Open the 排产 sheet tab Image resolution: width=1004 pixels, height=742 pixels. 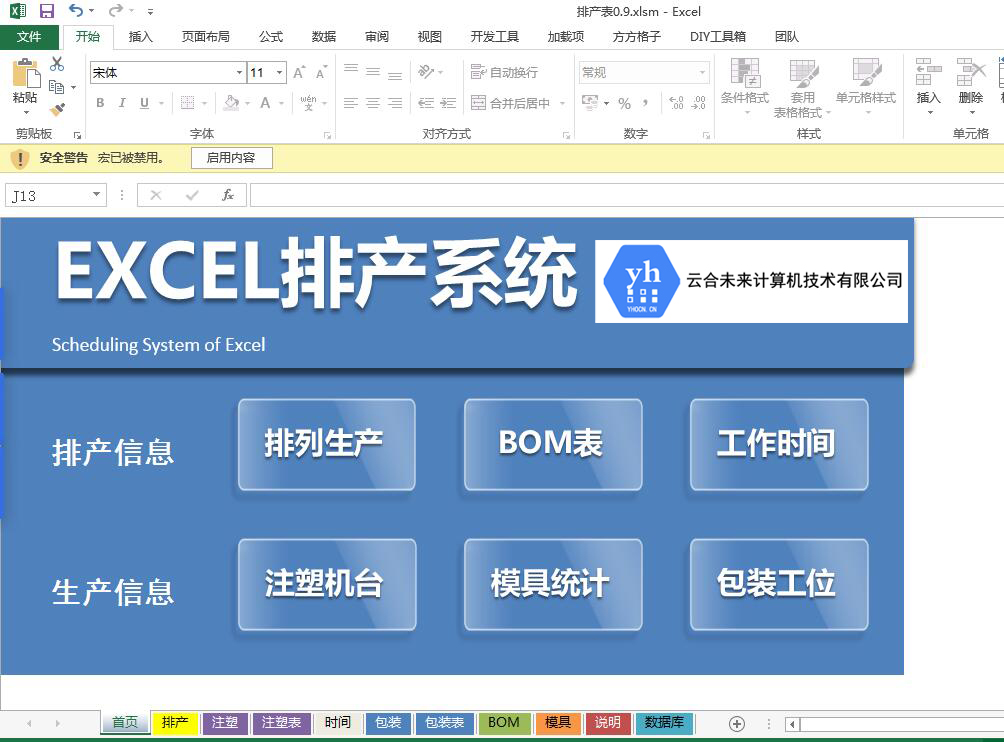175,722
